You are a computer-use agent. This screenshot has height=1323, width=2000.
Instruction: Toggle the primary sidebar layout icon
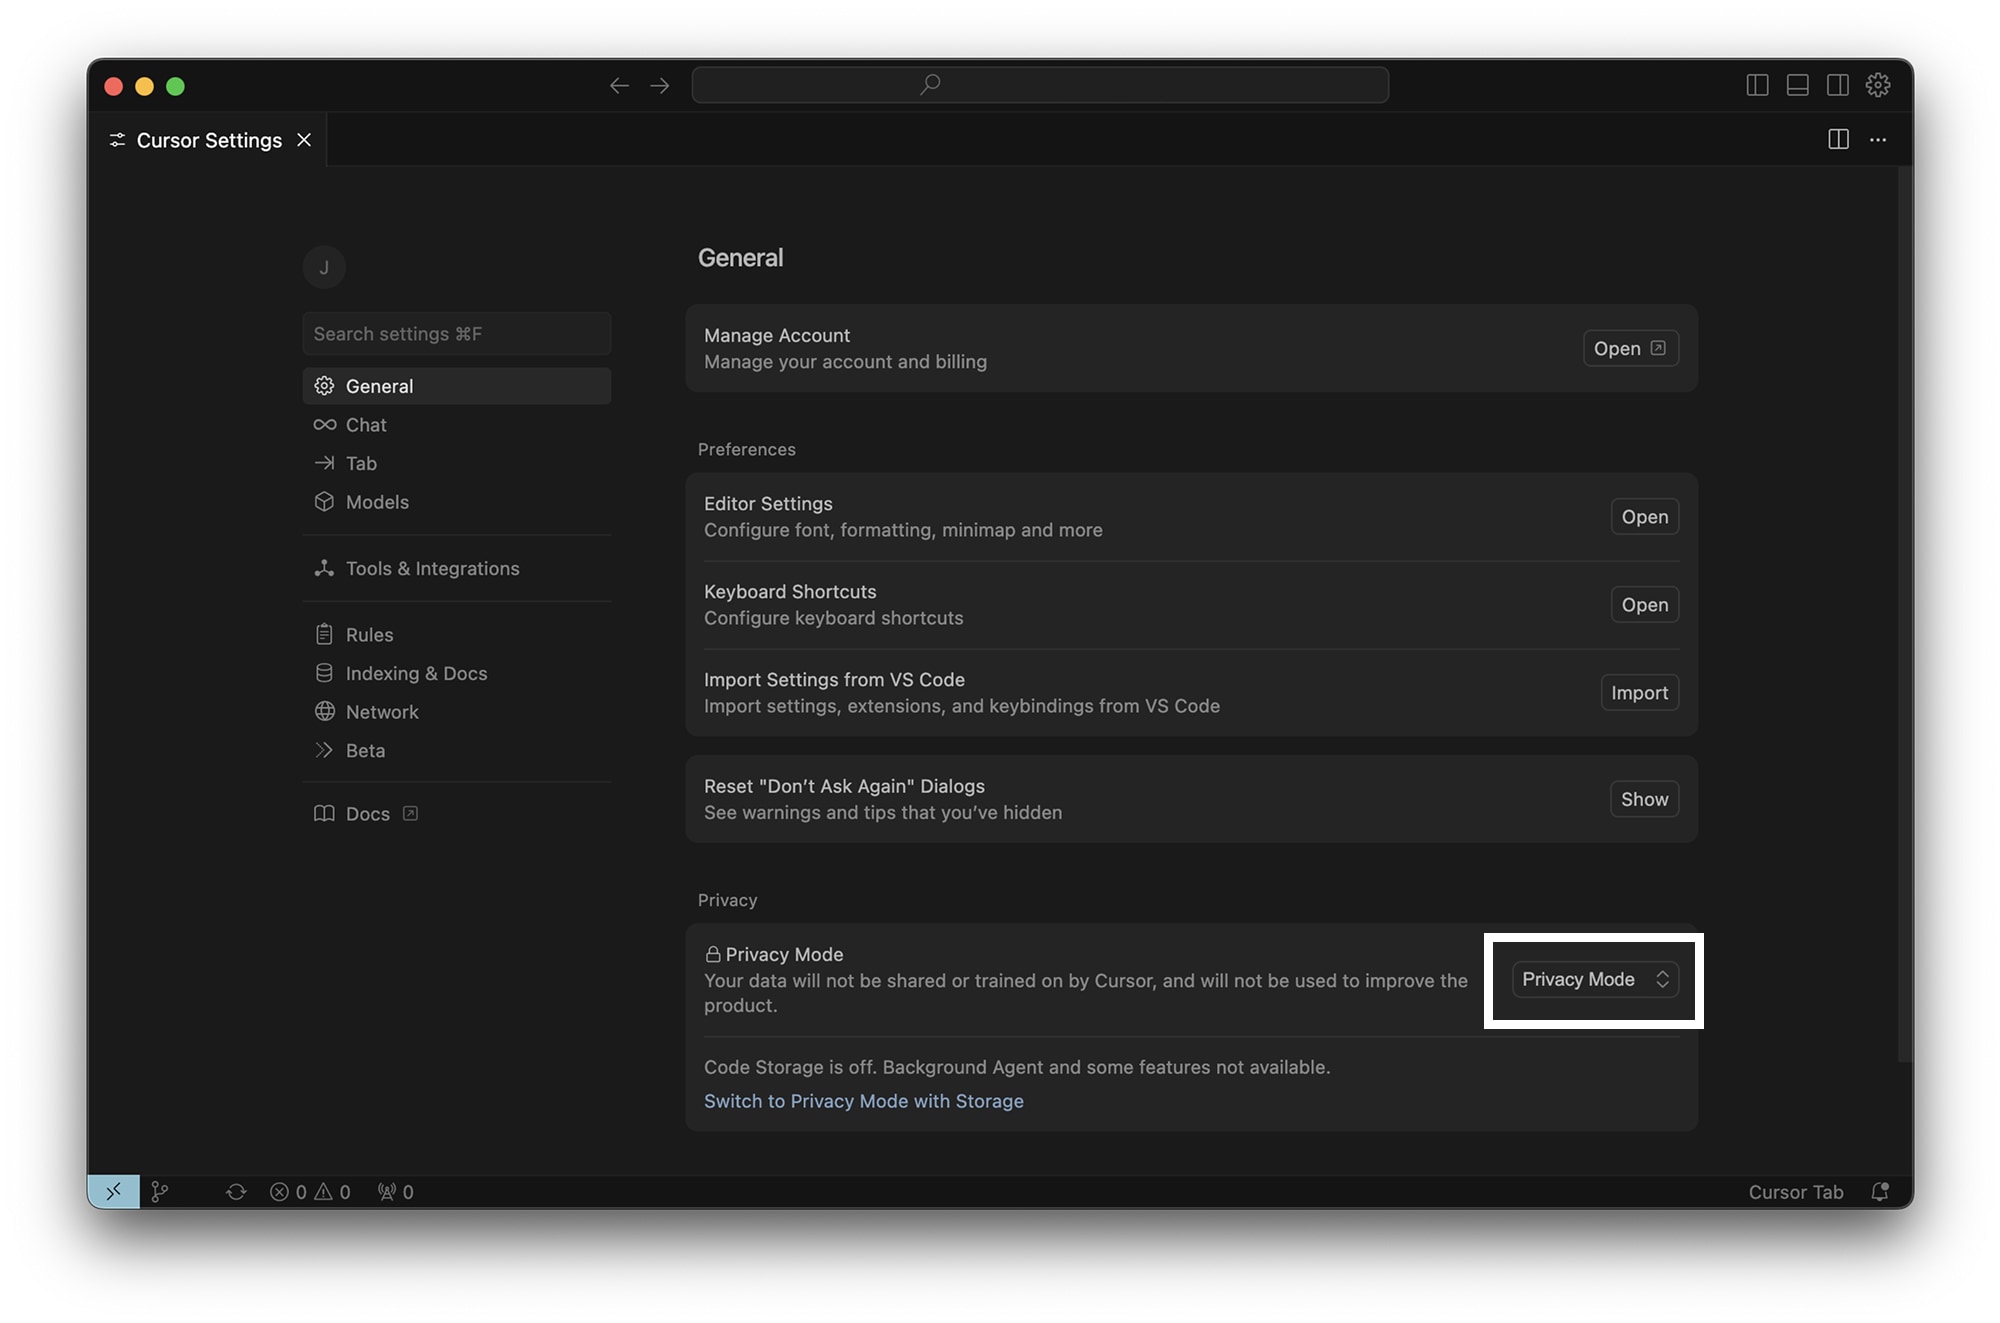coord(1757,86)
